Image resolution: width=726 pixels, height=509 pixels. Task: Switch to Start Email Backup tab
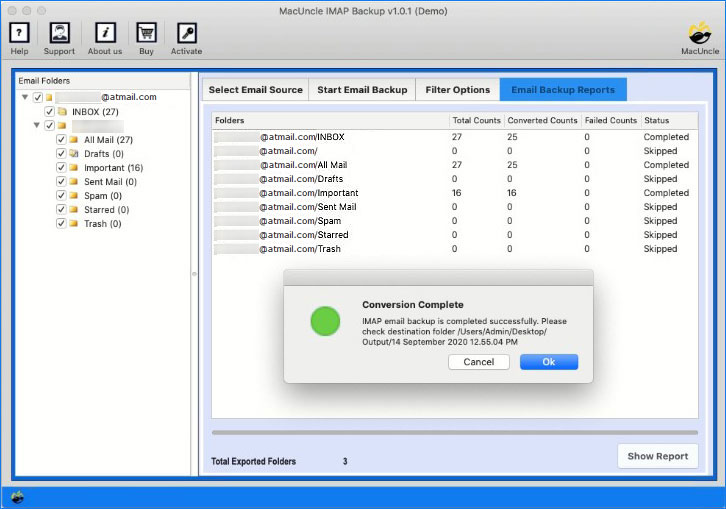[362, 90]
